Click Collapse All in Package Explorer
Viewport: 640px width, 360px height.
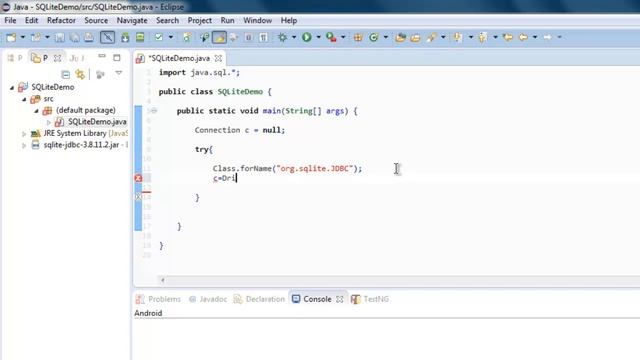(x=65, y=74)
